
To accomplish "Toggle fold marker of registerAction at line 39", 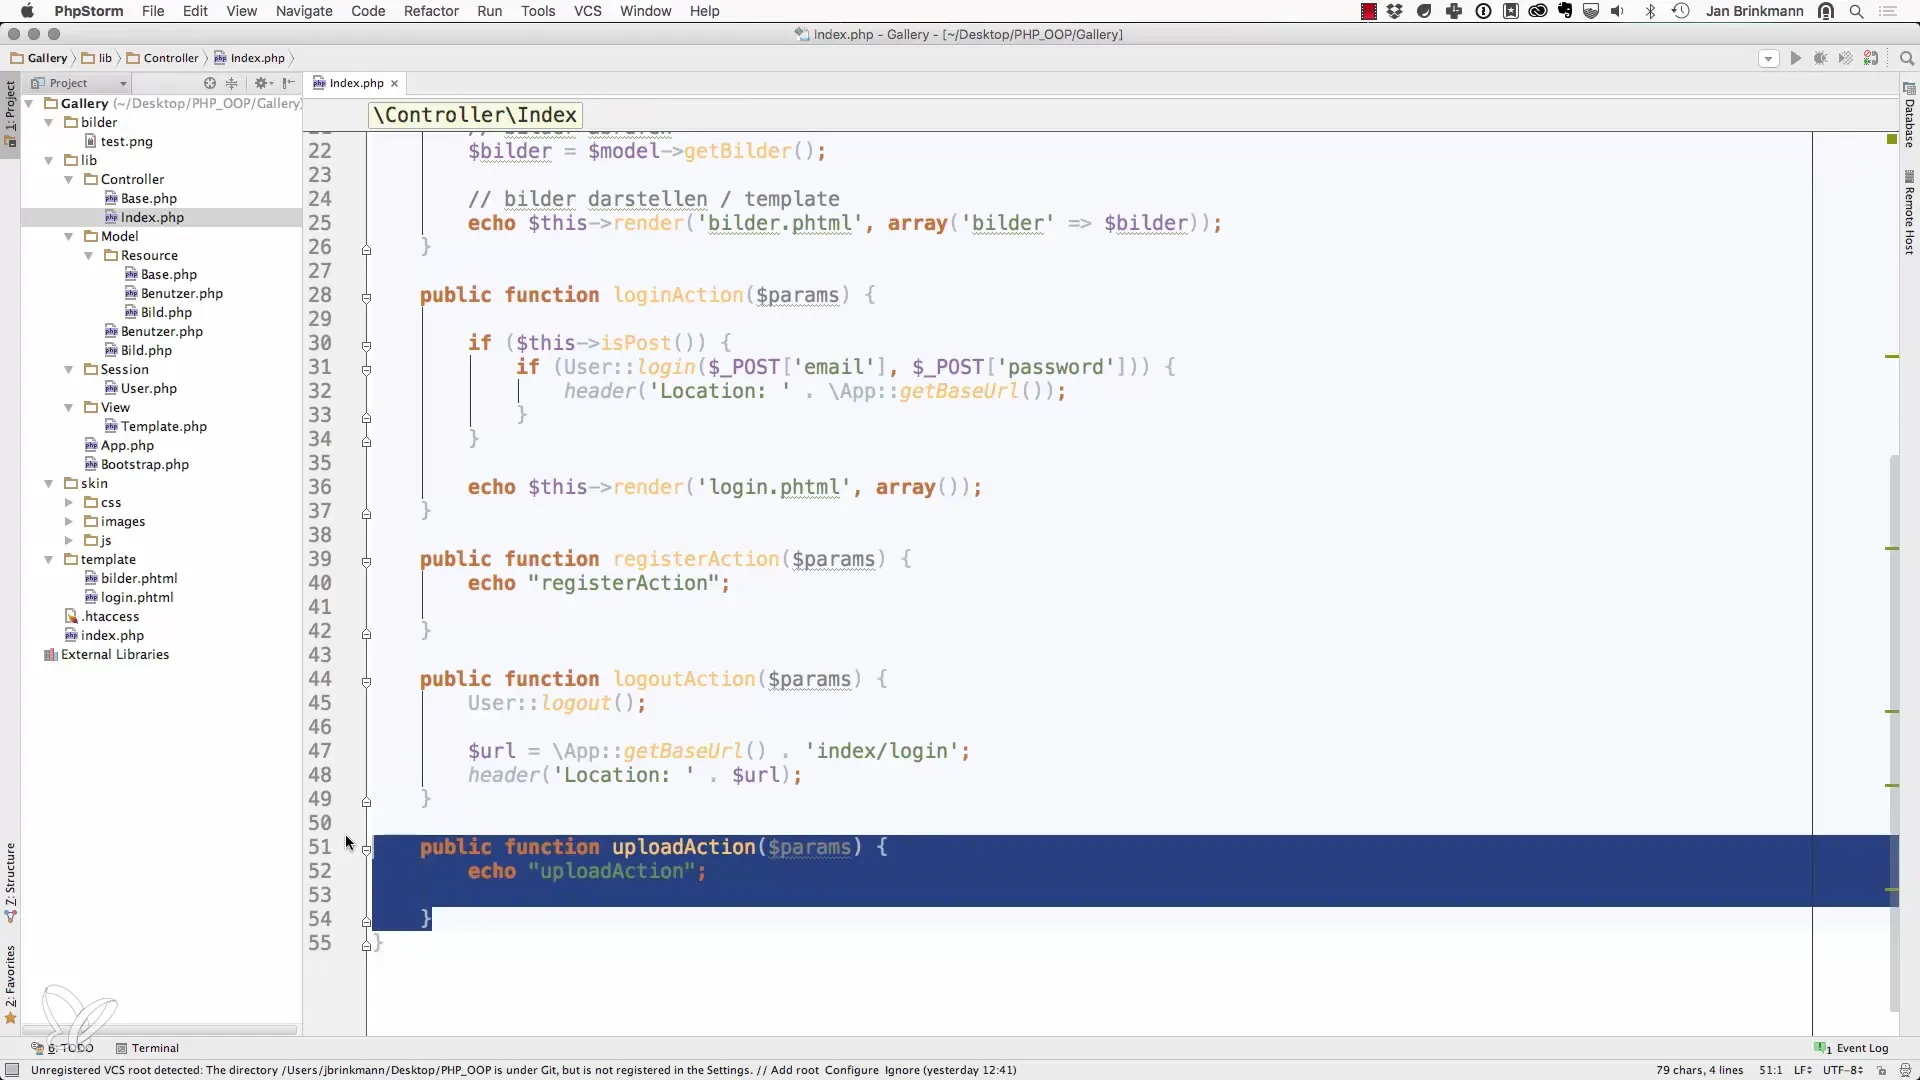I will (366, 562).
